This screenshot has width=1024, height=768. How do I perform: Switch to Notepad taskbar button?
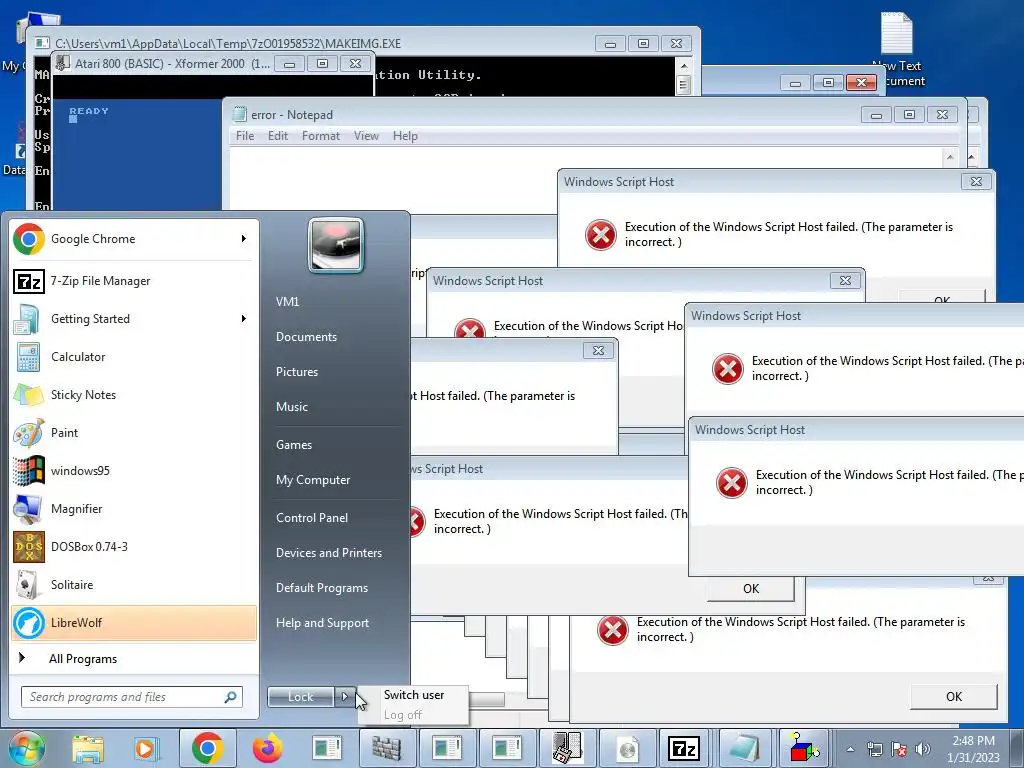click(x=743, y=748)
